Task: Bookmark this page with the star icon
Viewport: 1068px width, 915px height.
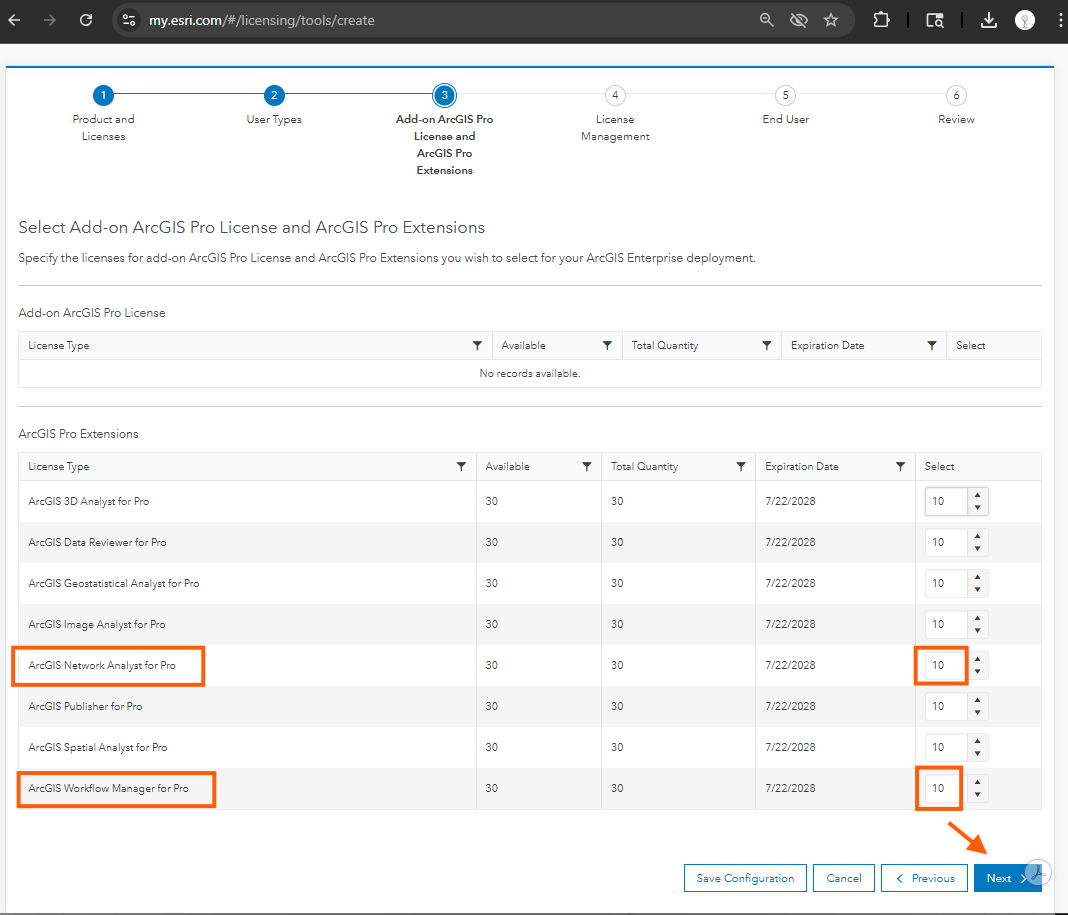Action: click(x=831, y=20)
